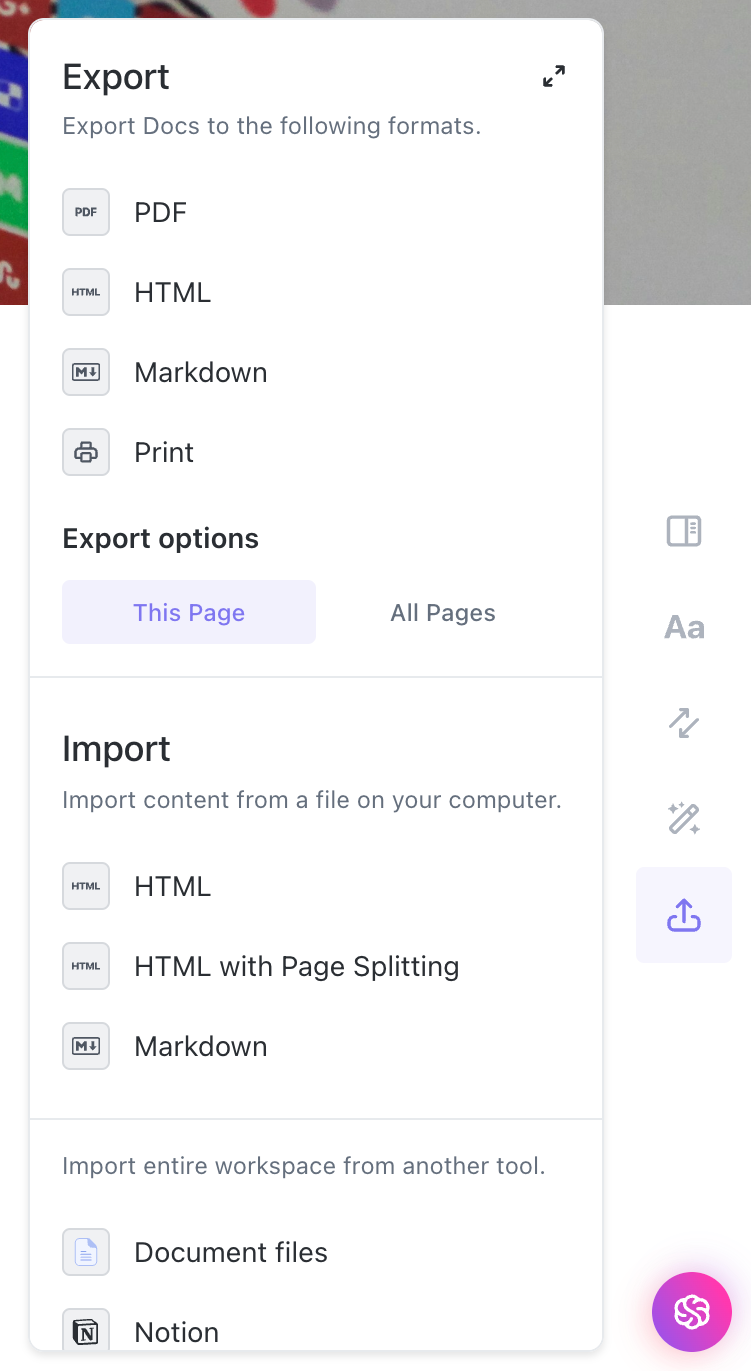Screen dimensions: 751x1371
Task: Choose HTML with Page Splitting import
Action: 296,966
